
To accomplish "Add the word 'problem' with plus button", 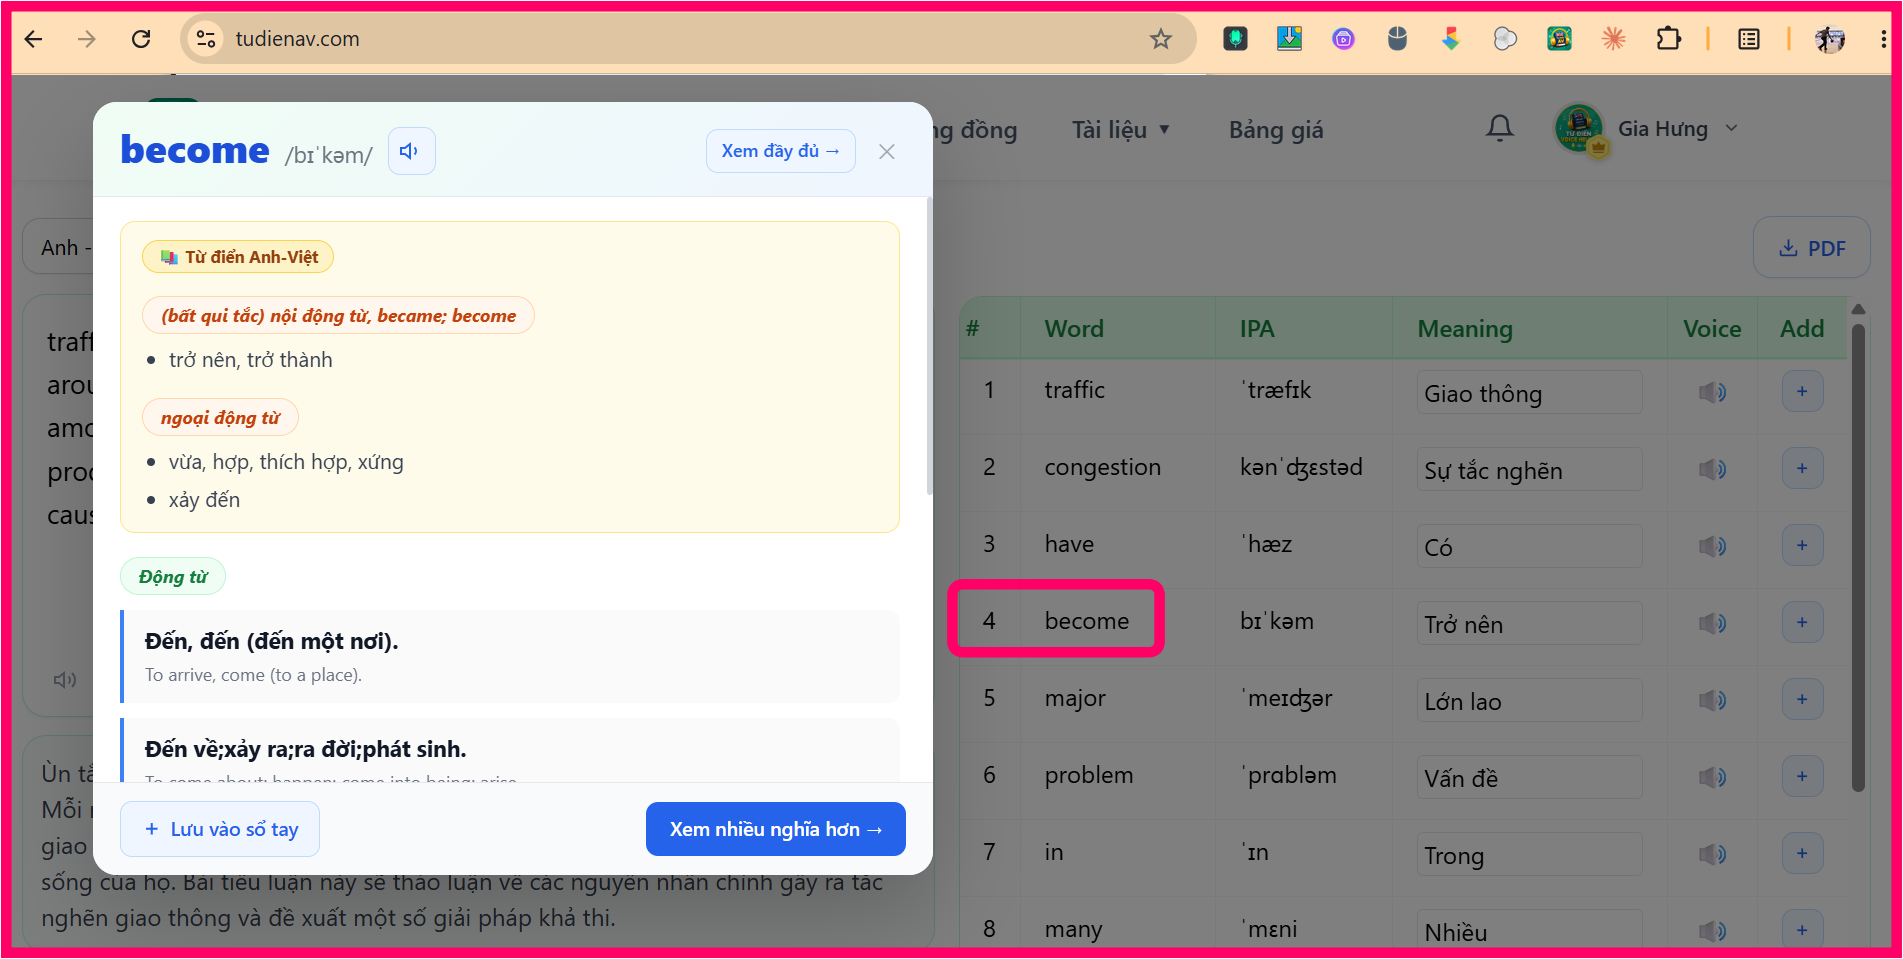I will point(1802,776).
